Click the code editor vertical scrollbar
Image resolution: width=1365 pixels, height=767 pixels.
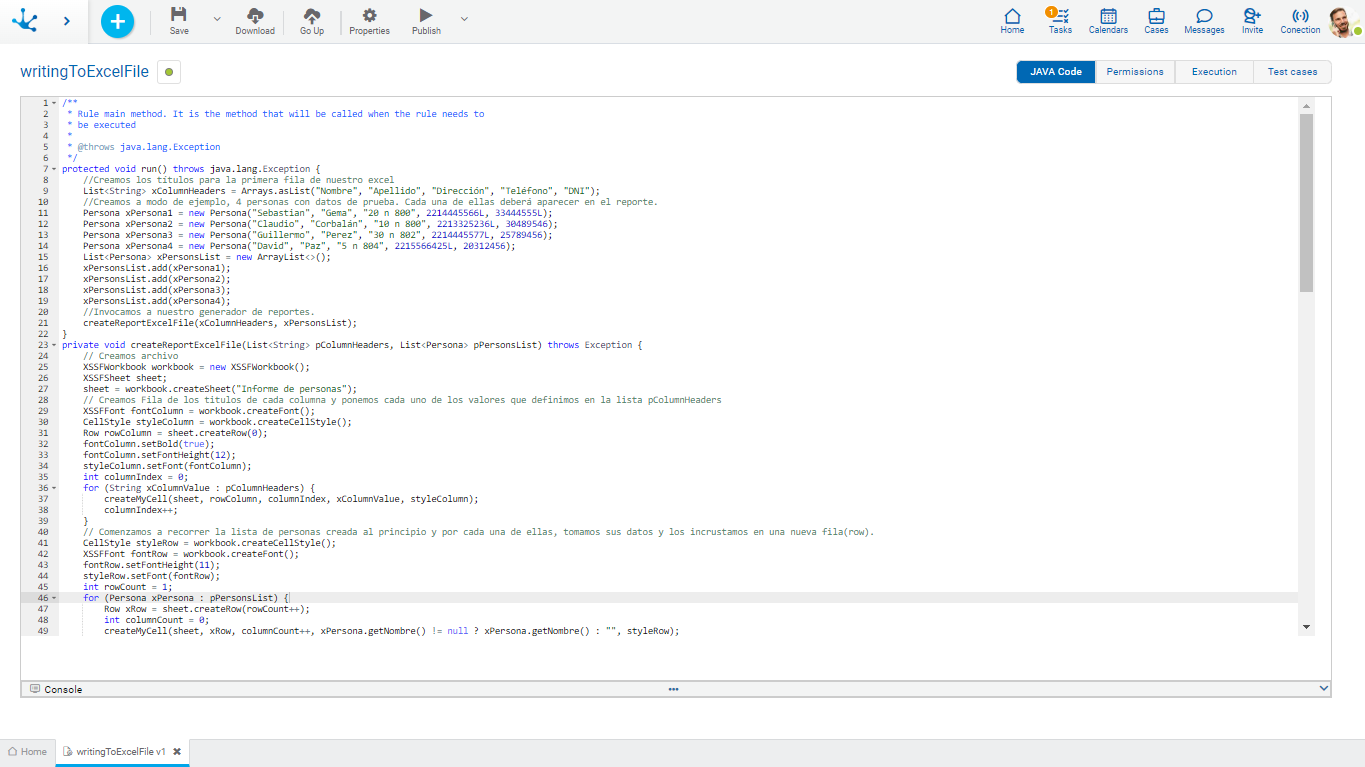pos(1306,202)
